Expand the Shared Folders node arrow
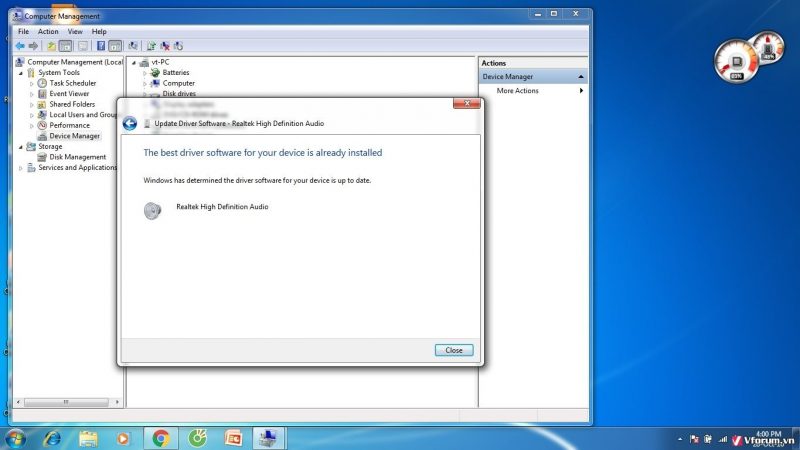This screenshot has width=800, height=450. tap(32, 105)
